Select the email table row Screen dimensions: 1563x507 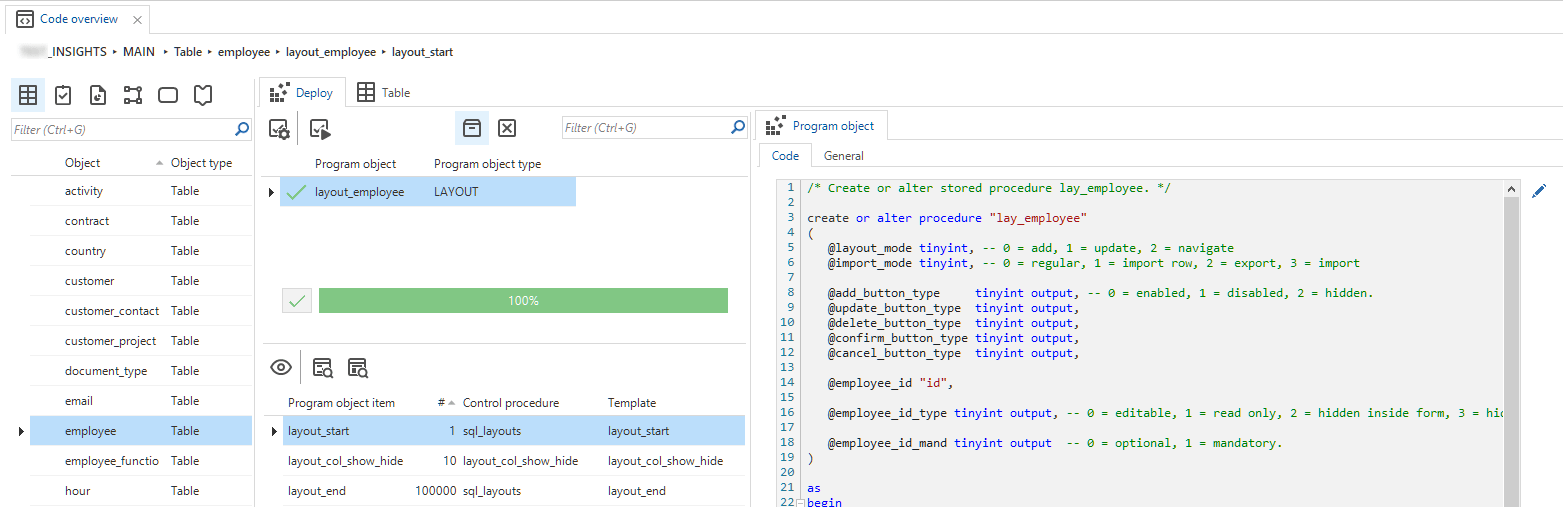pos(141,401)
